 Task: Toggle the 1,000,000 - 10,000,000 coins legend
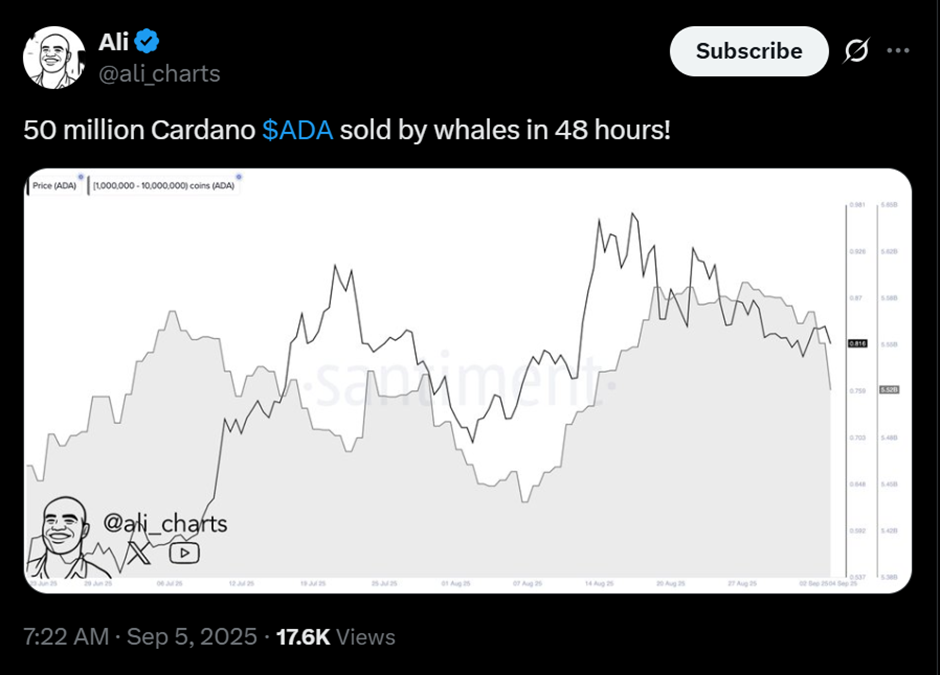(165, 185)
